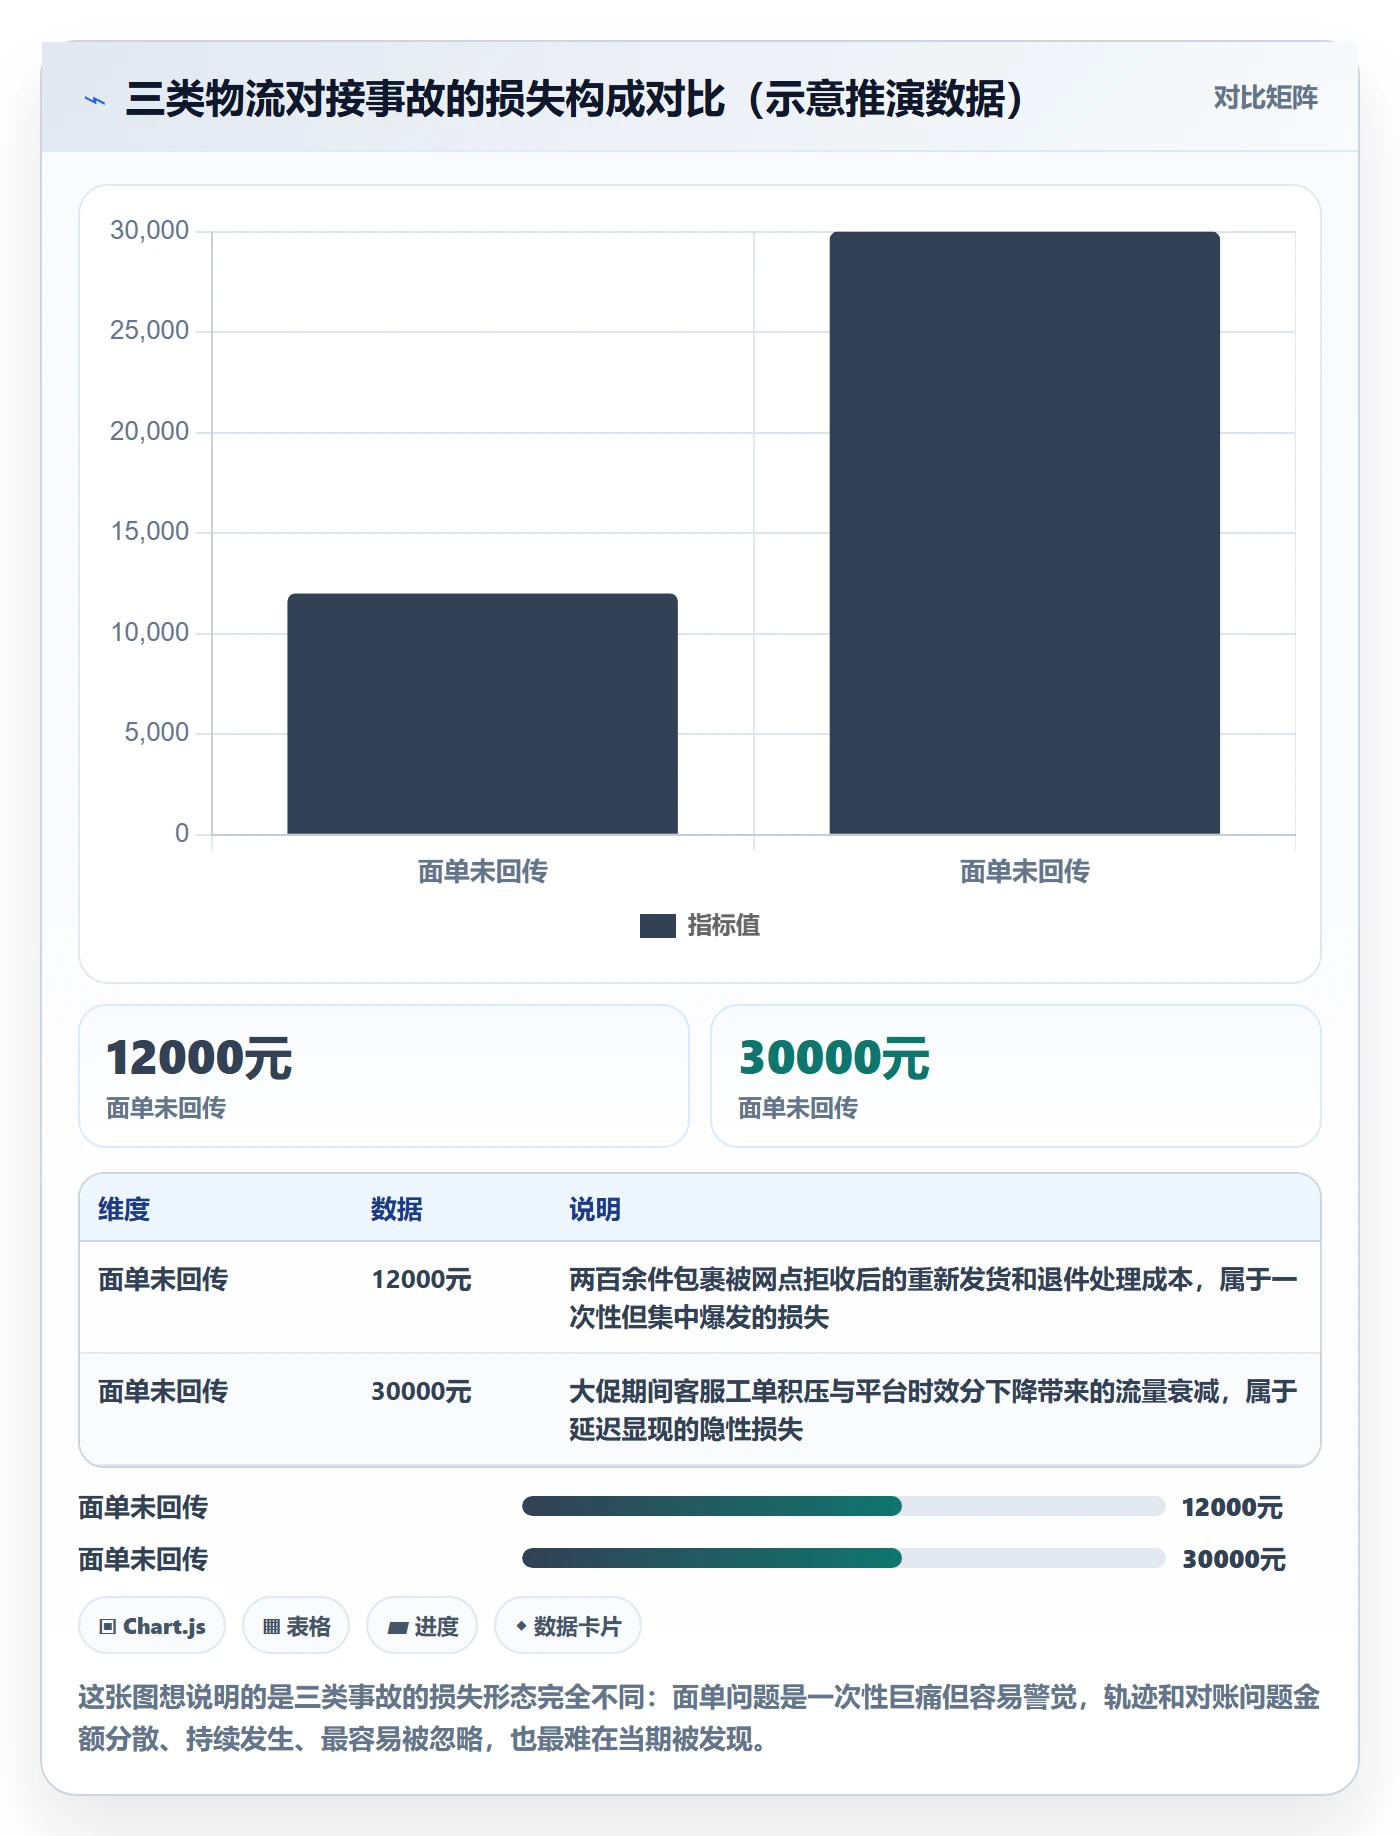The height and width of the screenshot is (1836, 1400).
Task: Click the Chart.js tag chip
Action: click(152, 1626)
